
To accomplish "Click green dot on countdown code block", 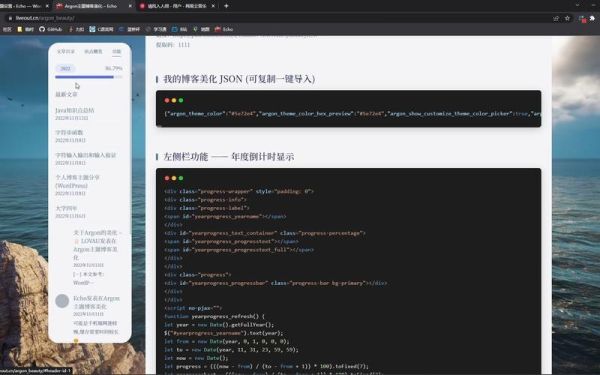I will coord(181,178).
